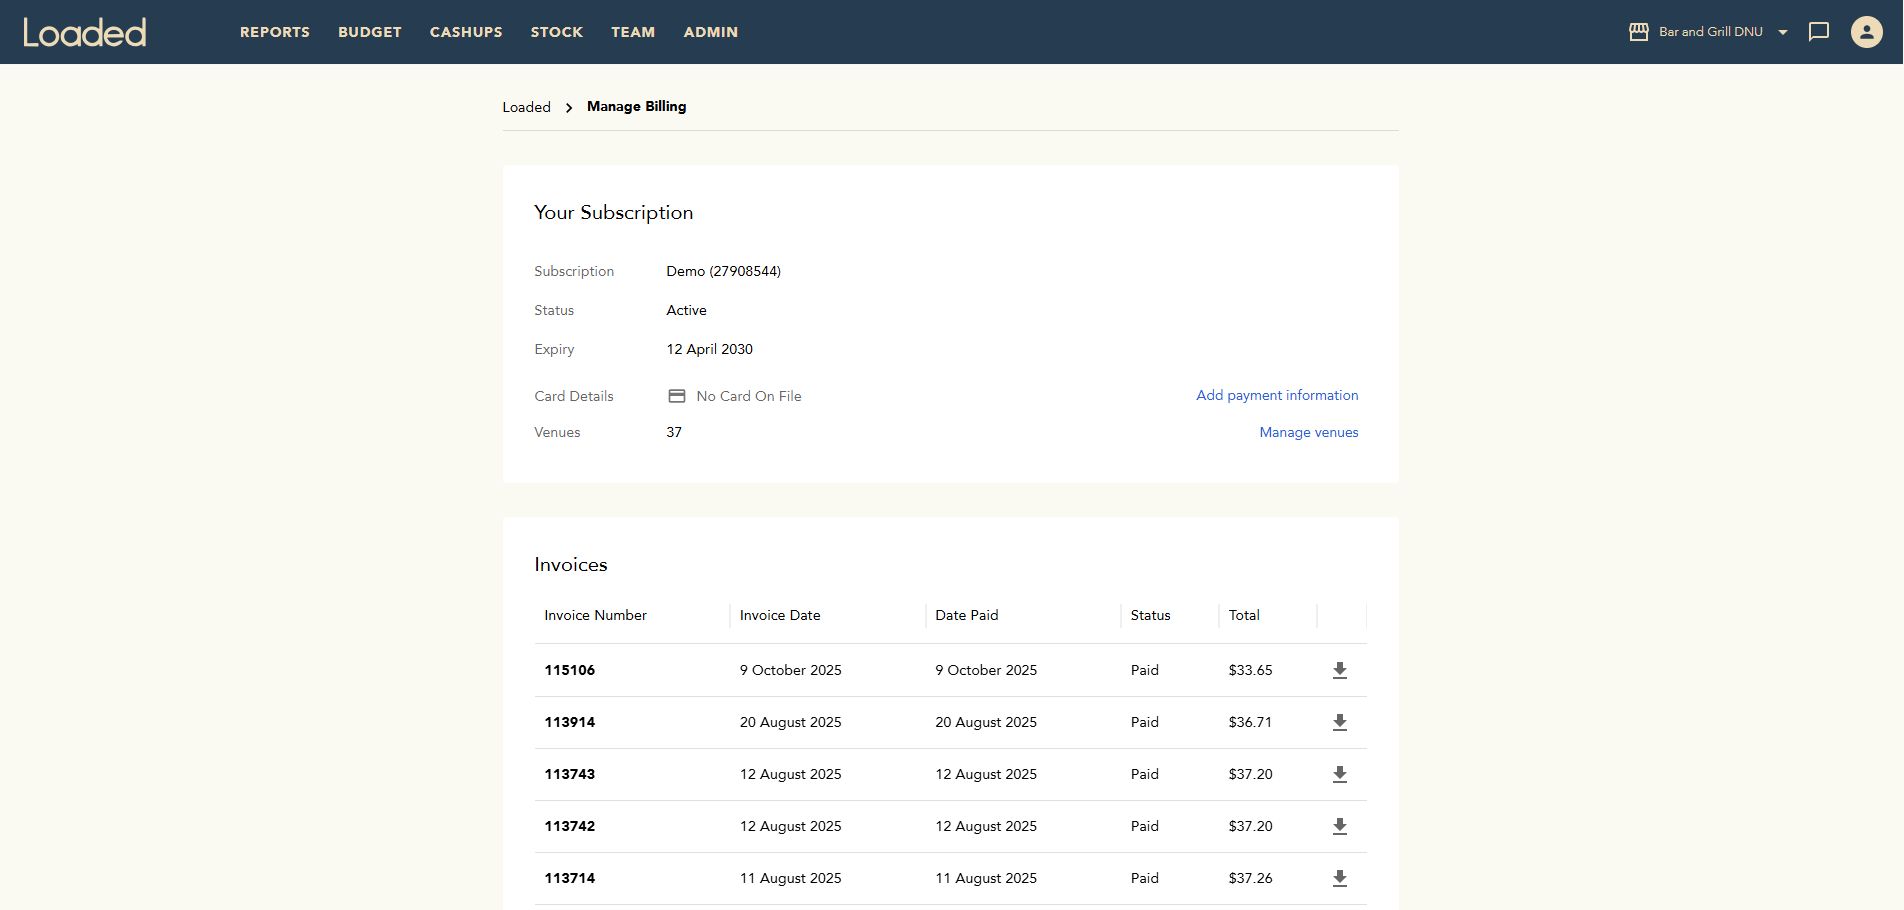Click invoice date 11 August 2025
This screenshot has width=1904, height=910.
point(790,878)
